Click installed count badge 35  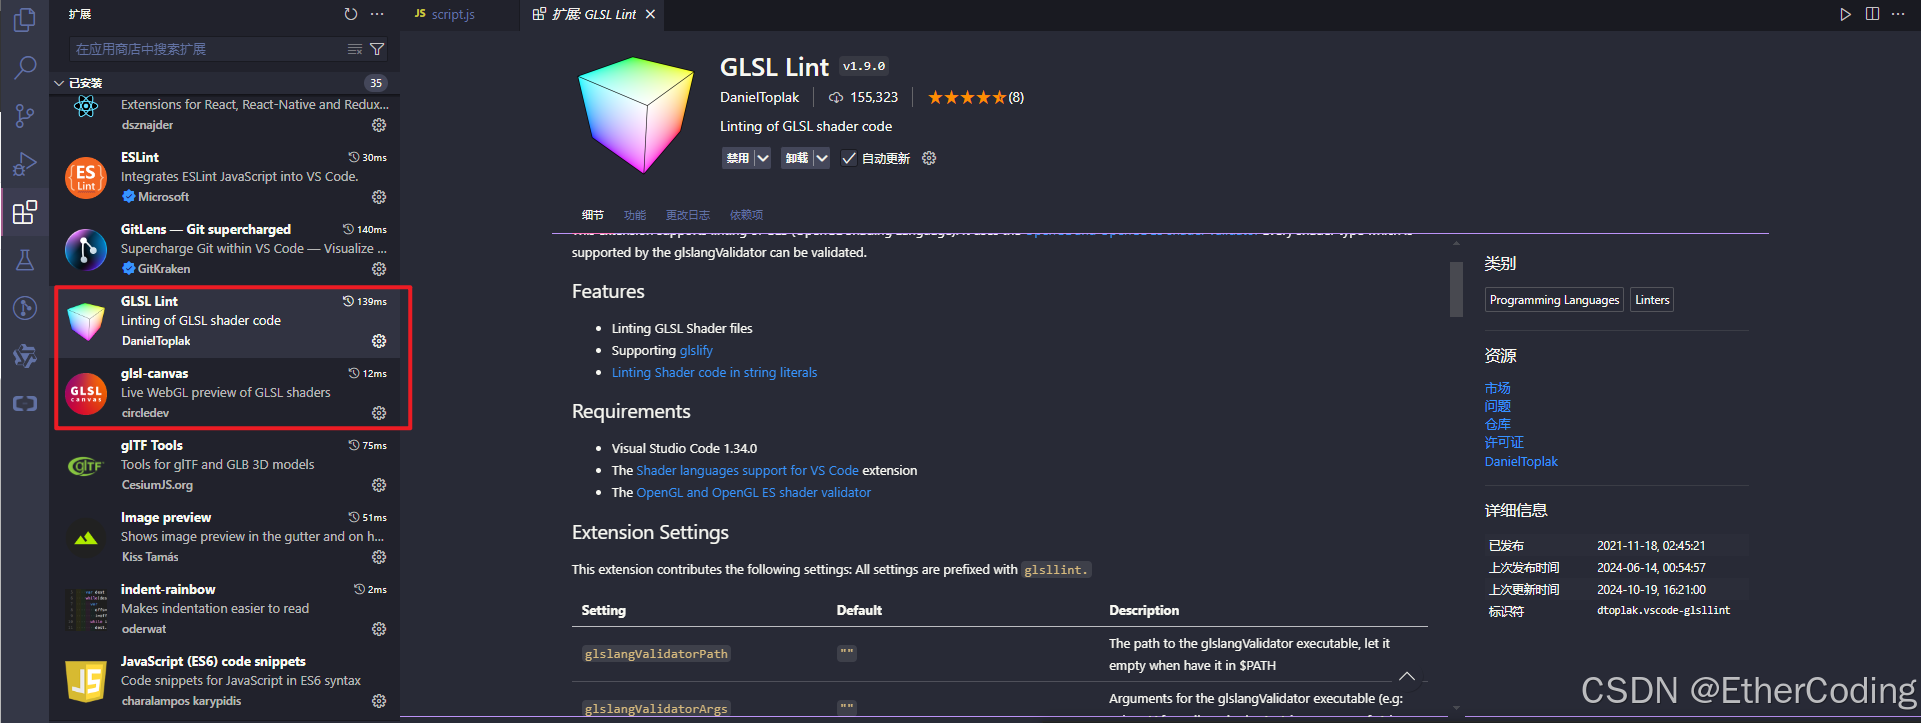click(x=376, y=83)
